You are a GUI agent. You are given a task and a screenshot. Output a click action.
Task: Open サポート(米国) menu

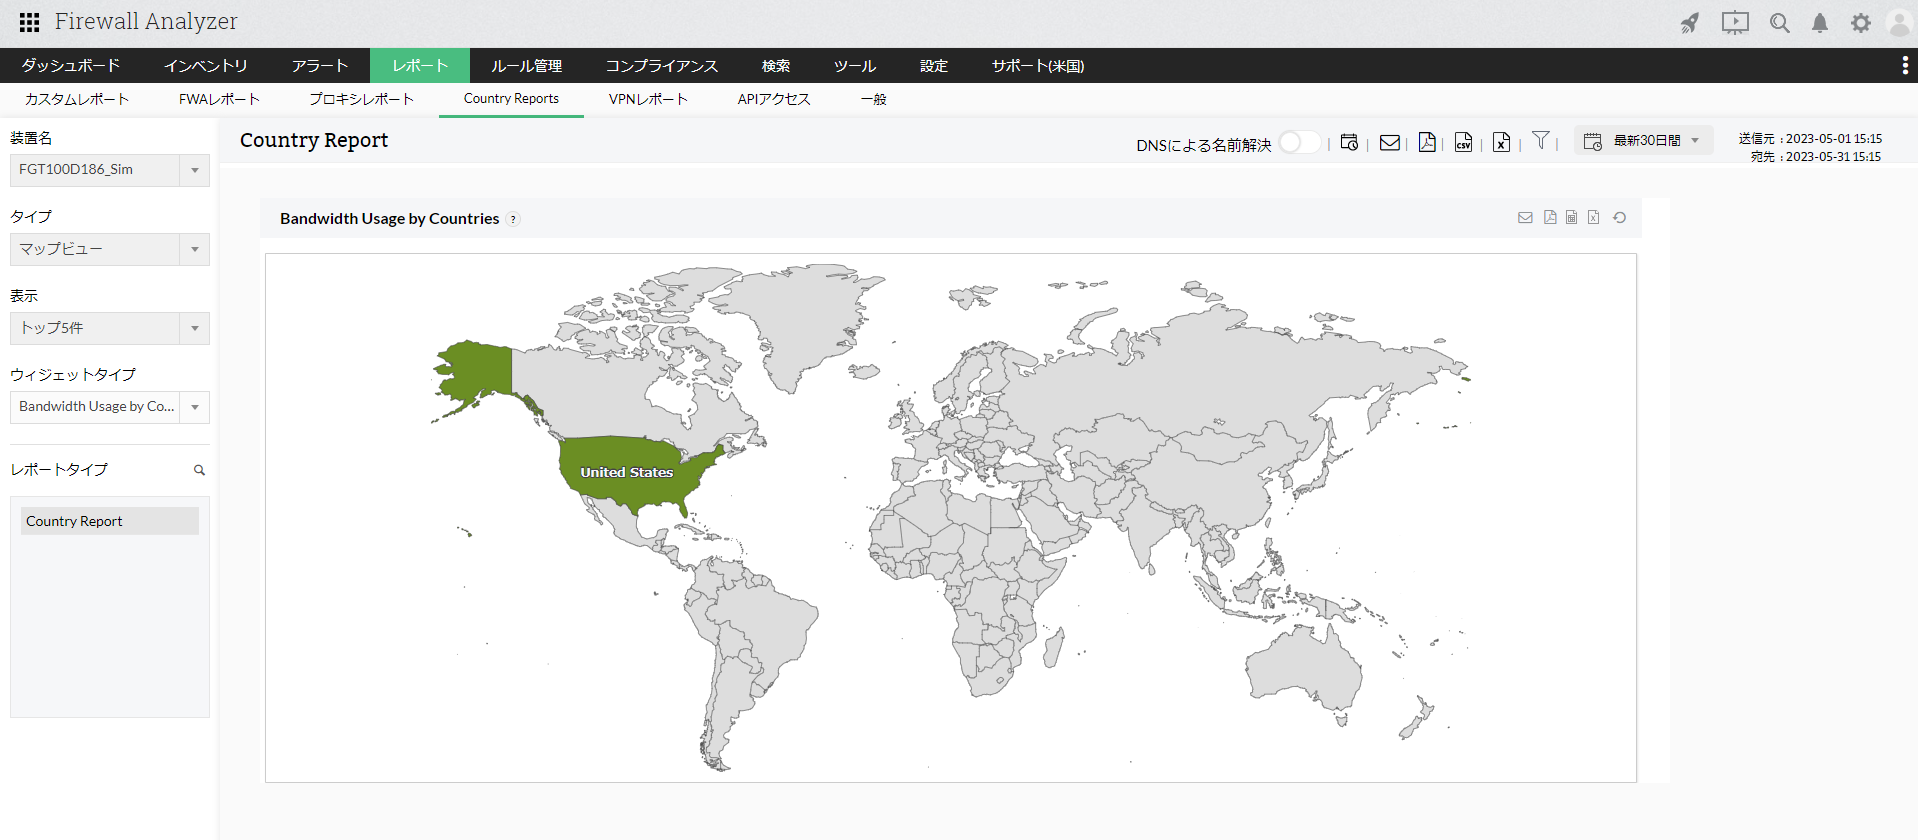1038,65
